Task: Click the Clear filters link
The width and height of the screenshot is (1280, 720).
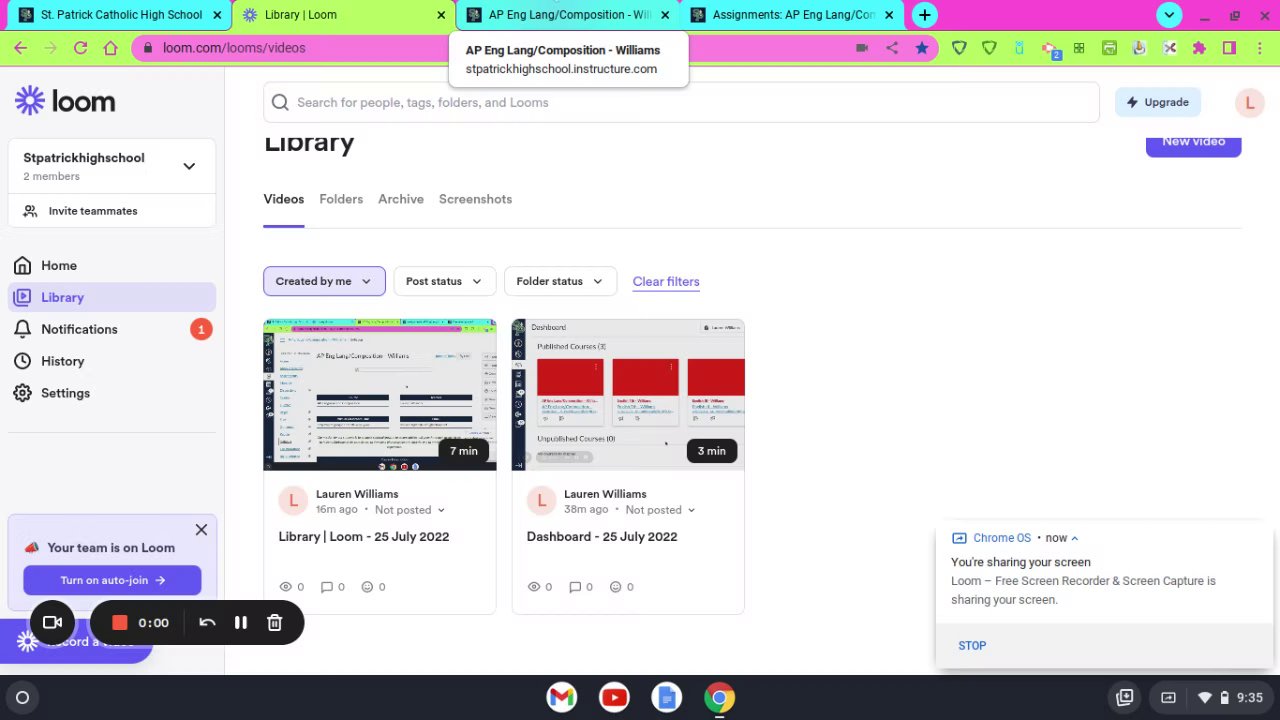Action: click(666, 281)
